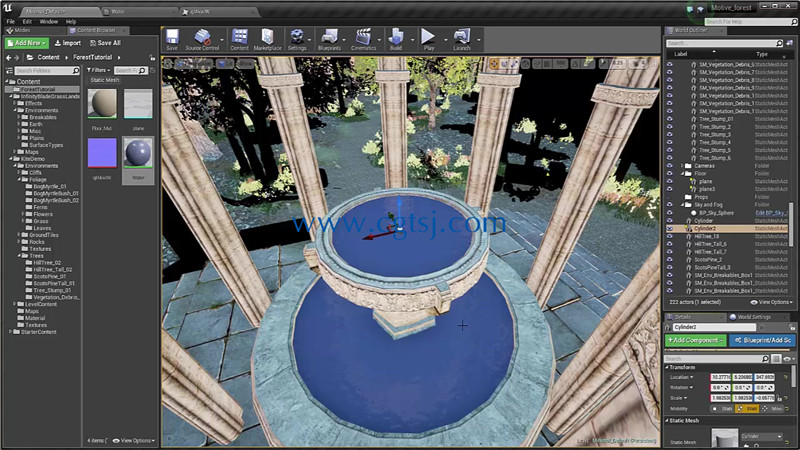Set Mobility to Static

coord(722,409)
